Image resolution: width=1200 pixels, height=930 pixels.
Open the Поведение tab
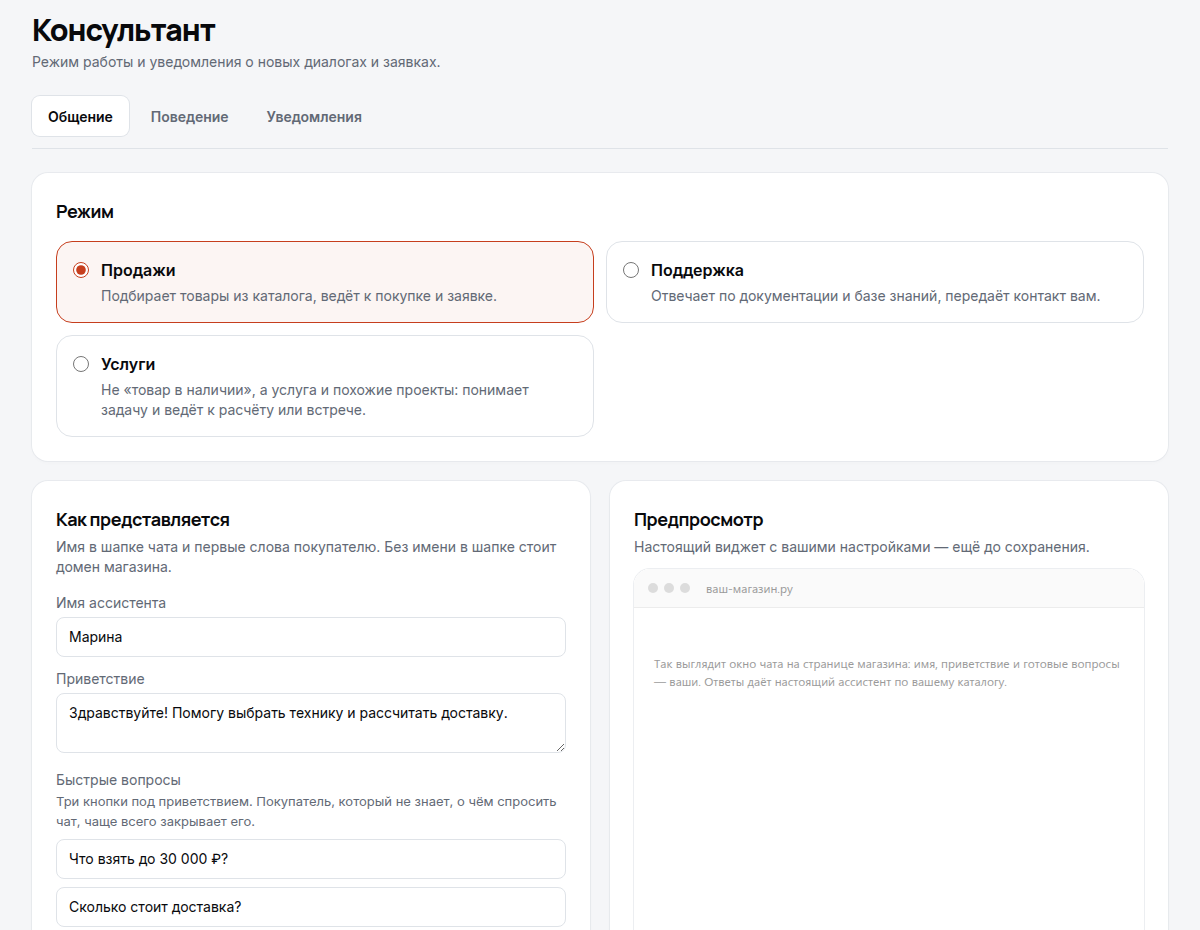click(x=189, y=116)
